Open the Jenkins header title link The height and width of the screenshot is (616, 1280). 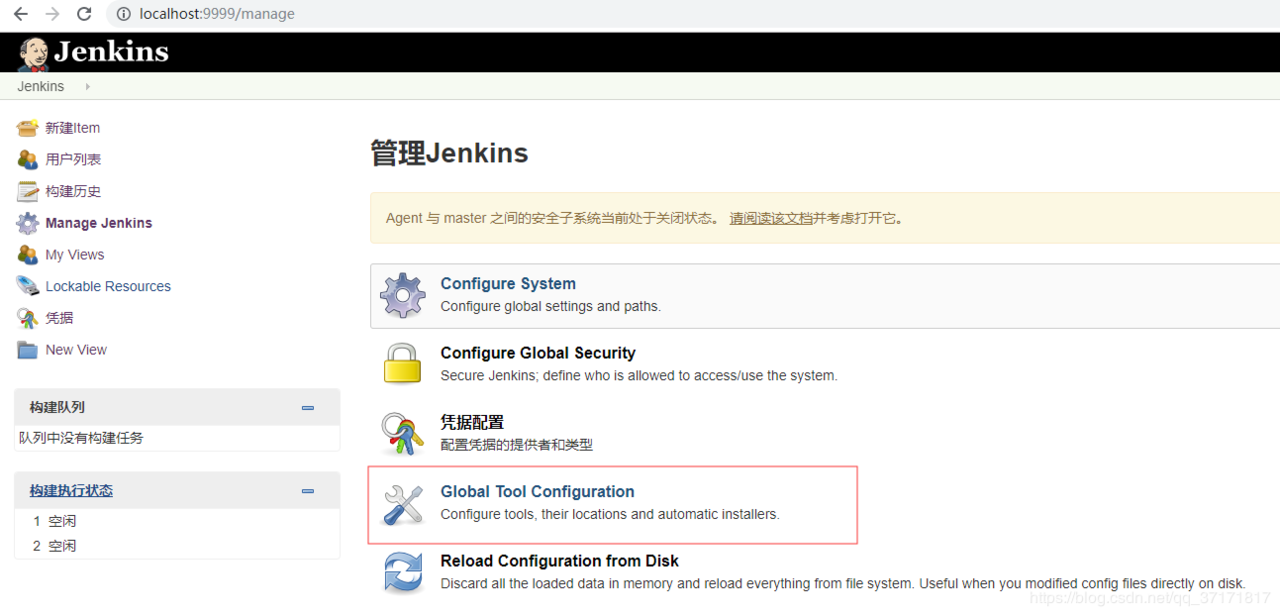(x=111, y=52)
